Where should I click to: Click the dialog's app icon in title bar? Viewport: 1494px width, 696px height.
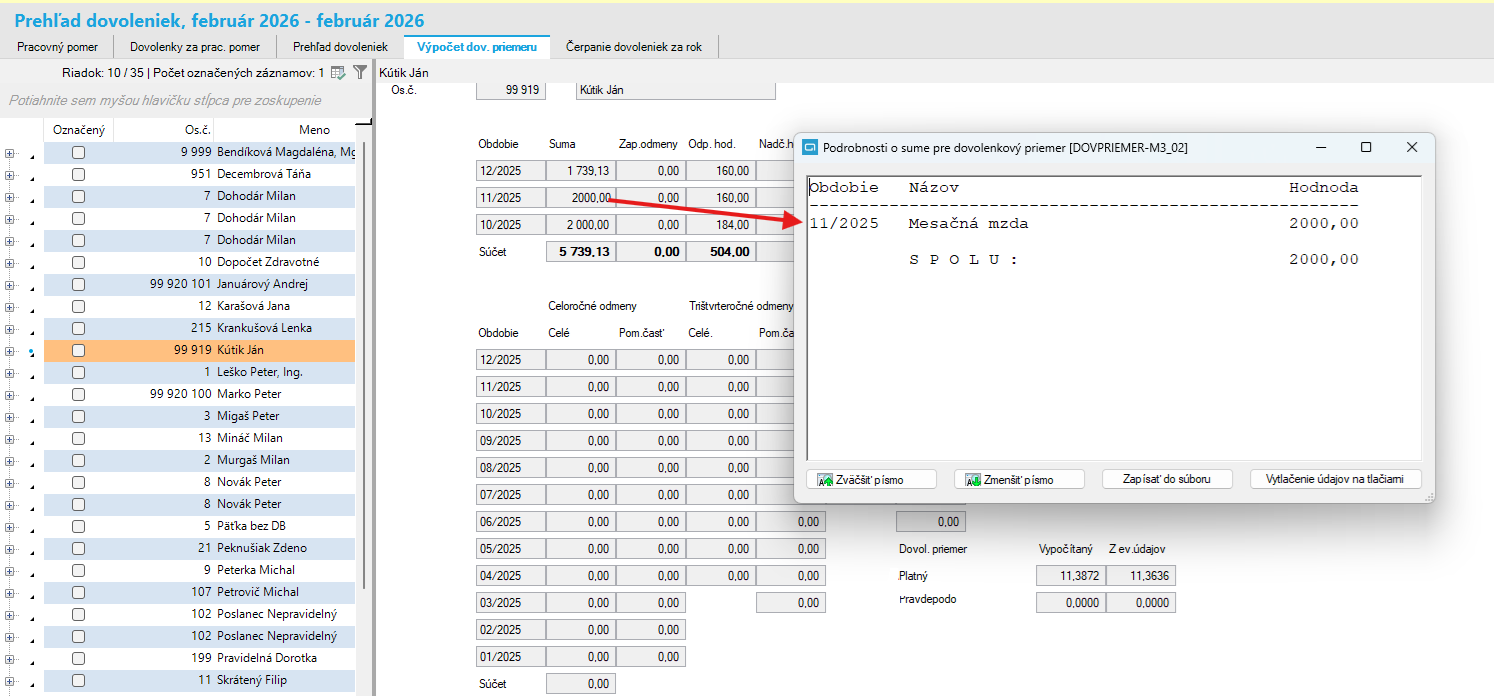pyautogui.click(x=811, y=147)
